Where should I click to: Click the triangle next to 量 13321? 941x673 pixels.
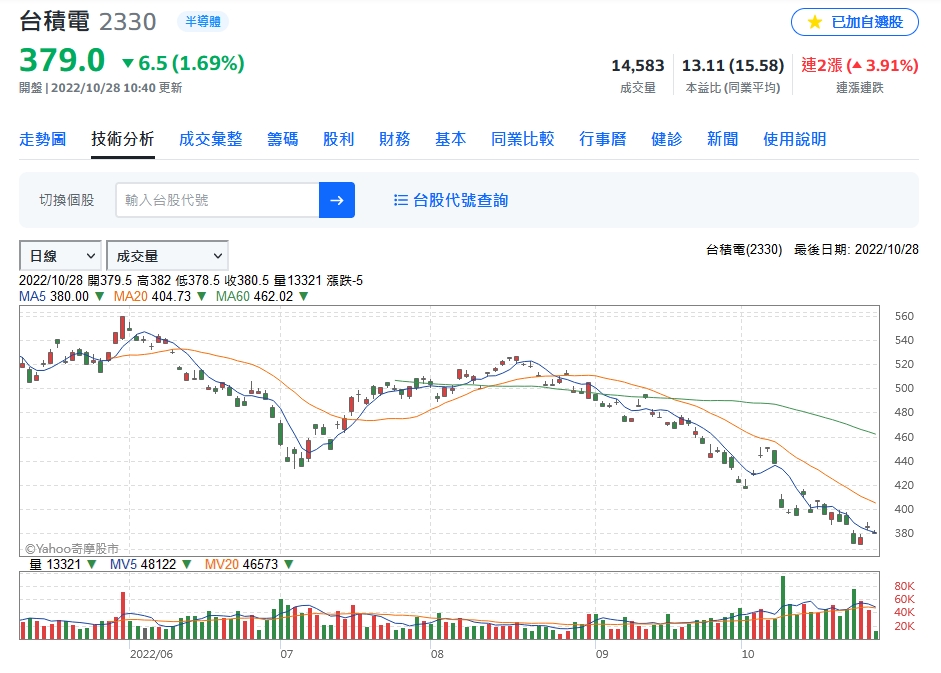pos(91,564)
